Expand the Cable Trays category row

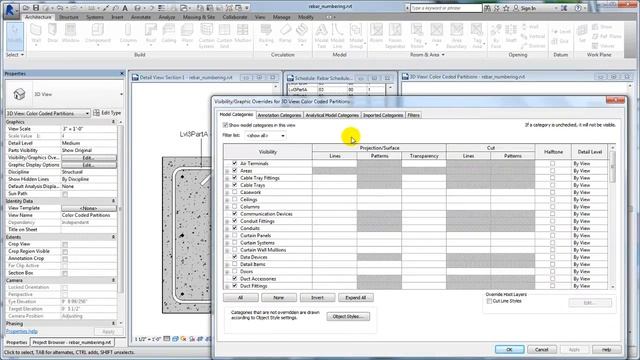click(x=227, y=185)
